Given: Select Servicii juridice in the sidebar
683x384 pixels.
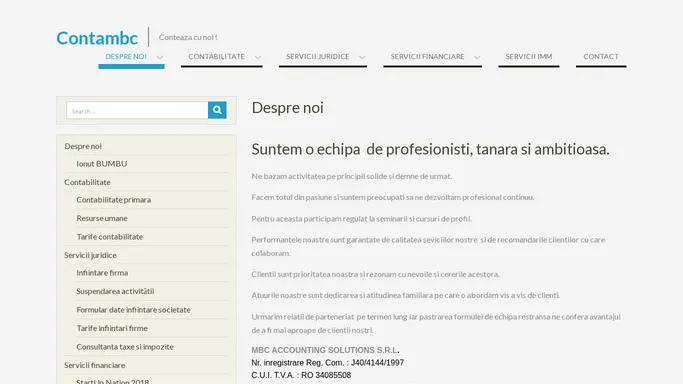Looking at the screenshot, I should (90, 255).
